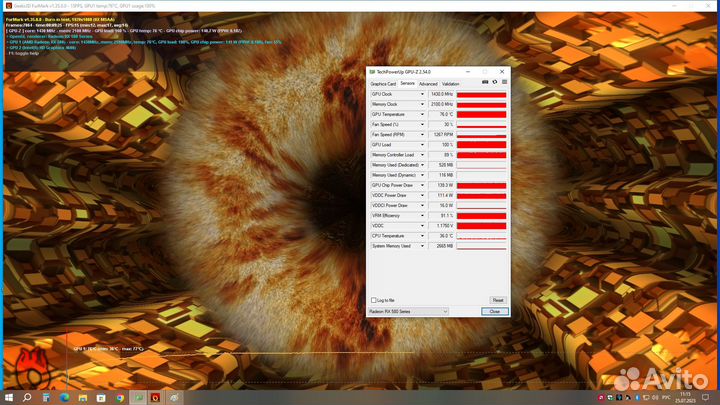Minimize the GPU-Z window
The image size is (720, 405).
tap(467, 72)
